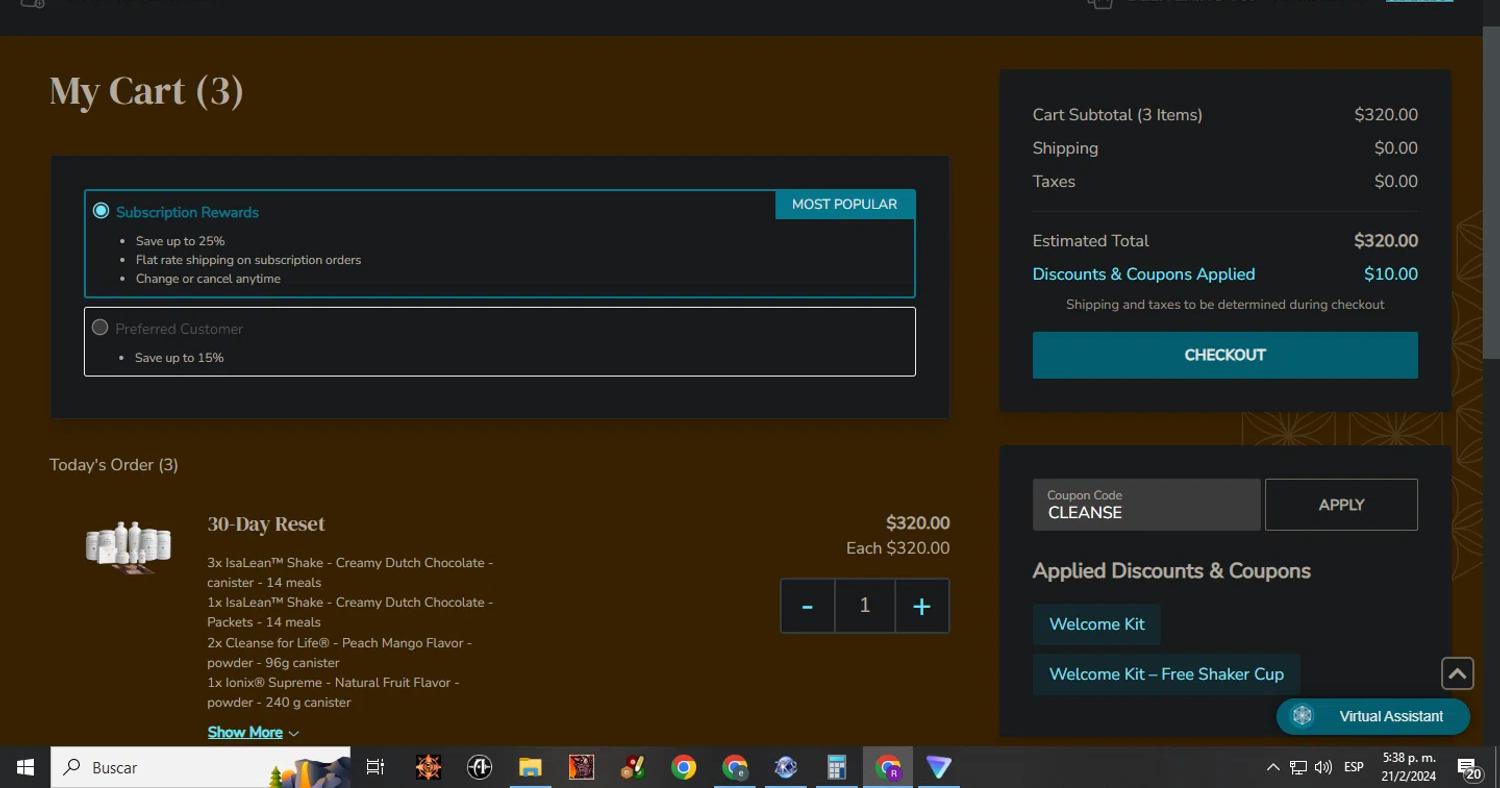Click the 'Save up to 25%' text
Image resolution: width=1500 pixels, height=788 pixels.
180,241
